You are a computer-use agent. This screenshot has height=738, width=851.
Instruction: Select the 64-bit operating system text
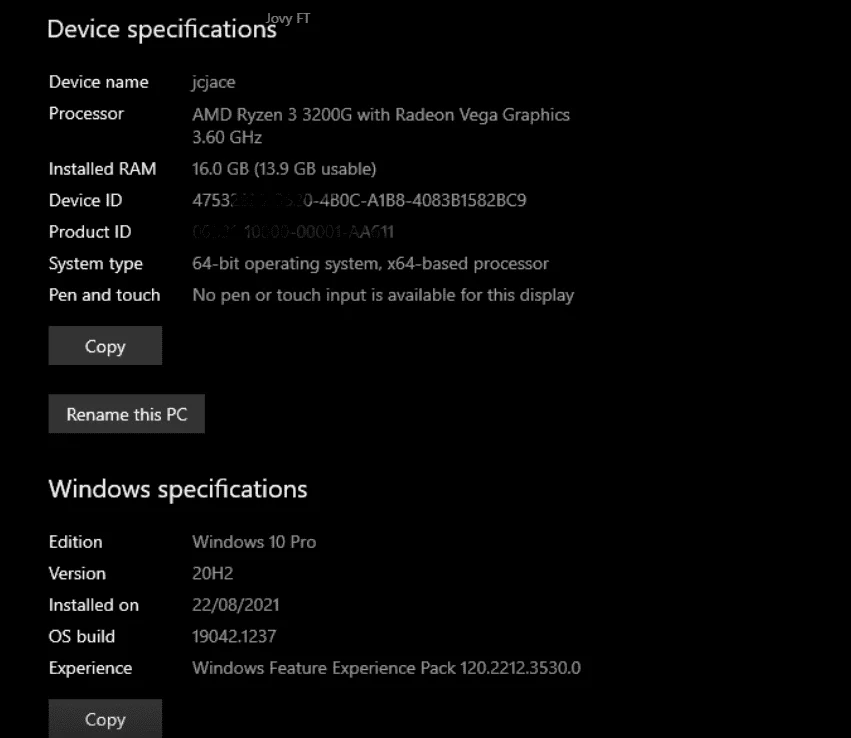[x=370, y=264]
